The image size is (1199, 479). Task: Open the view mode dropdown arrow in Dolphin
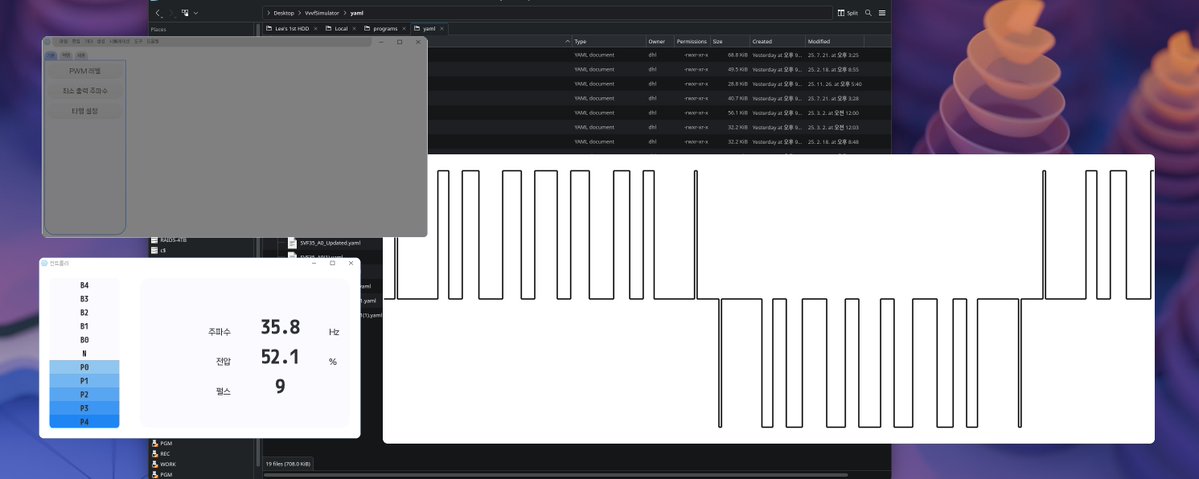coord(196,13)
